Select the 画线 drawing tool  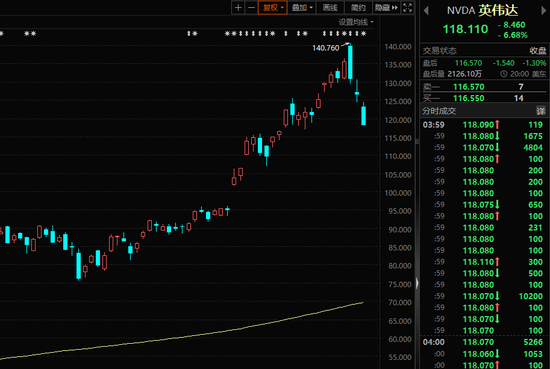tap(330, 8)
